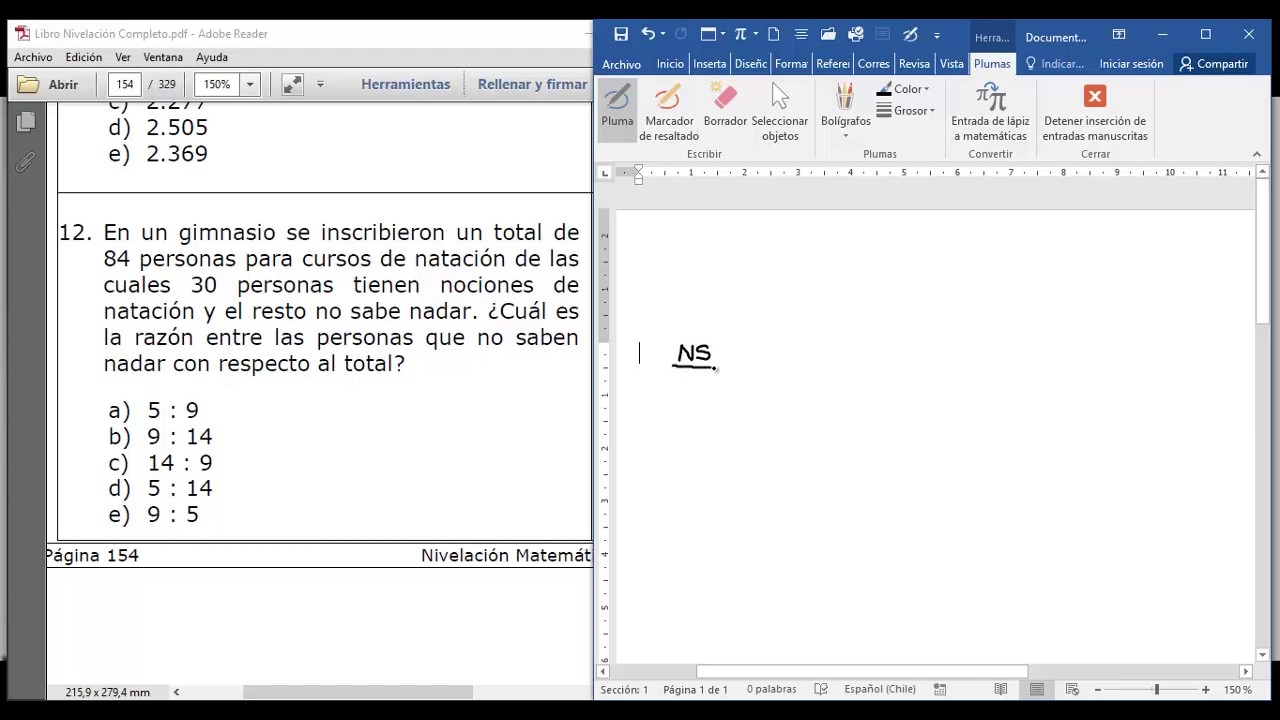Click the macro recording status icon
This screenshot has height=720, width=1280.
940,689
